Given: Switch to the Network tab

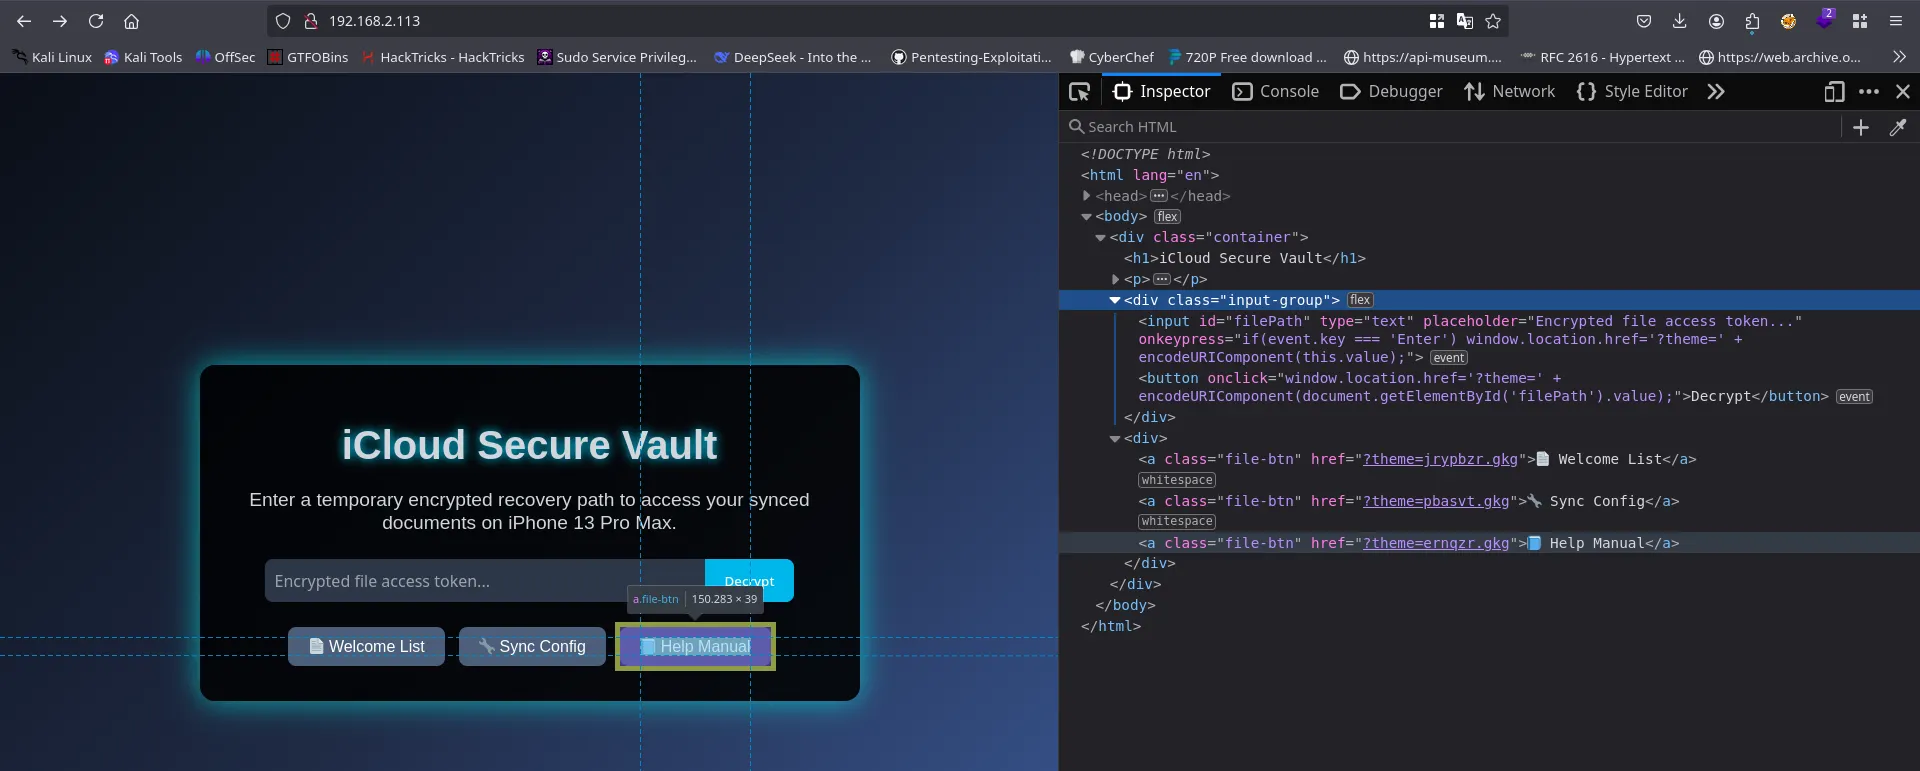Looking at the screenshot, I should (1510, 92).
